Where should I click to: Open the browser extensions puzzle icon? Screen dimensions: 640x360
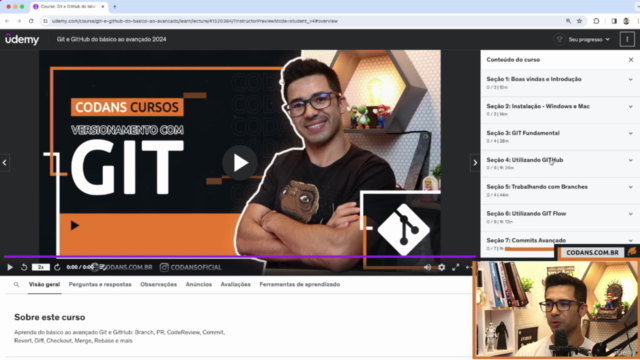pyautogui.click(x=596, y=21)
